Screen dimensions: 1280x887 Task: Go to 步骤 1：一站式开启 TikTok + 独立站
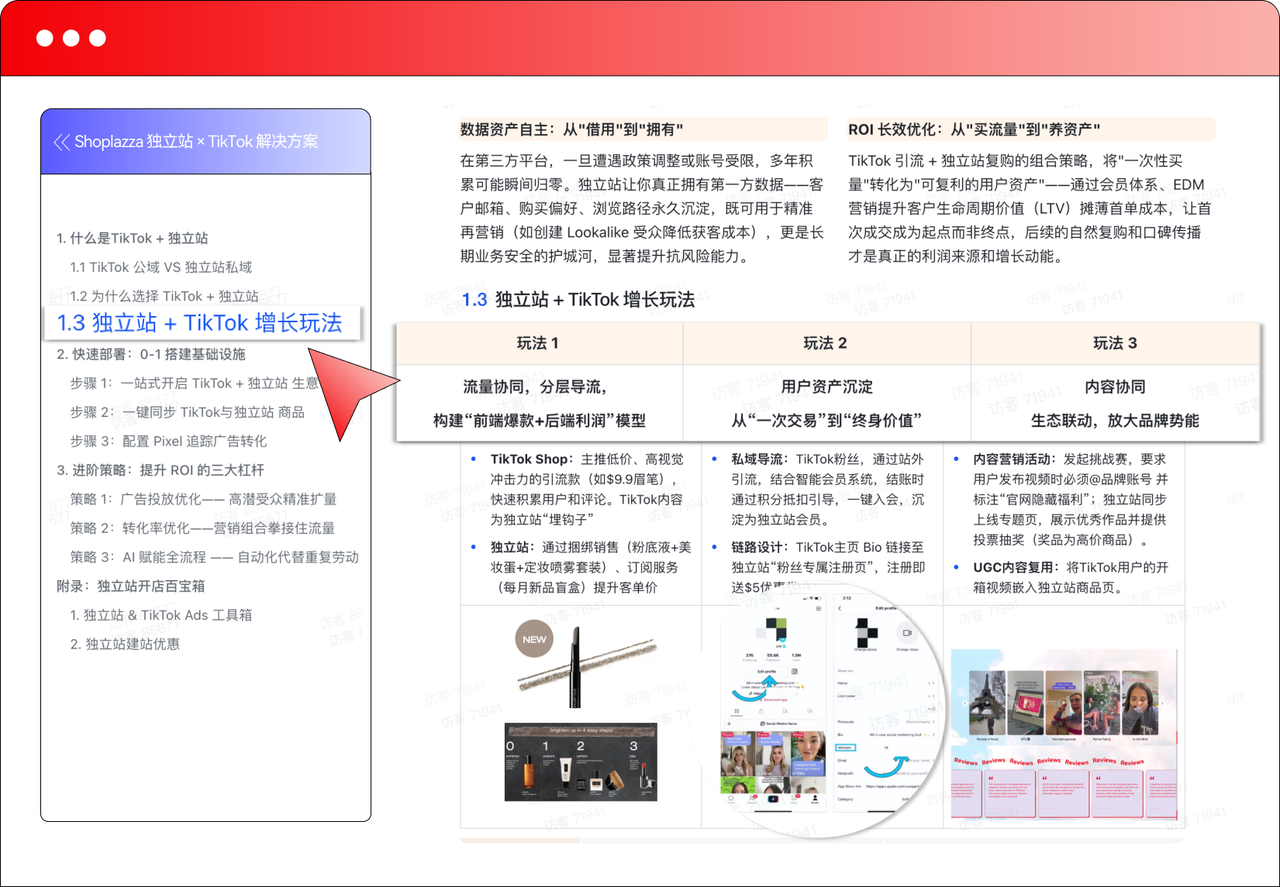[194, 383]
